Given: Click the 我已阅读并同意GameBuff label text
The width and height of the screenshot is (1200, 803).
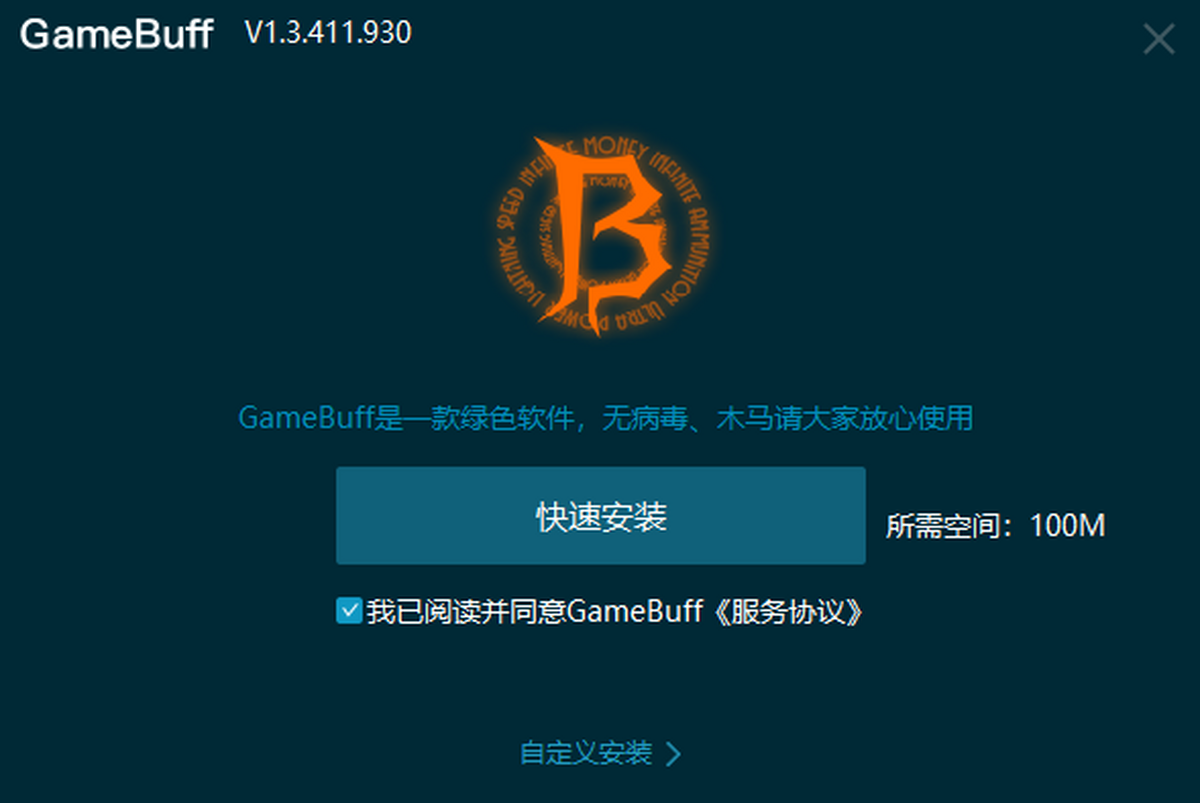Looking at the screenshot, I should tap(535, 612).
